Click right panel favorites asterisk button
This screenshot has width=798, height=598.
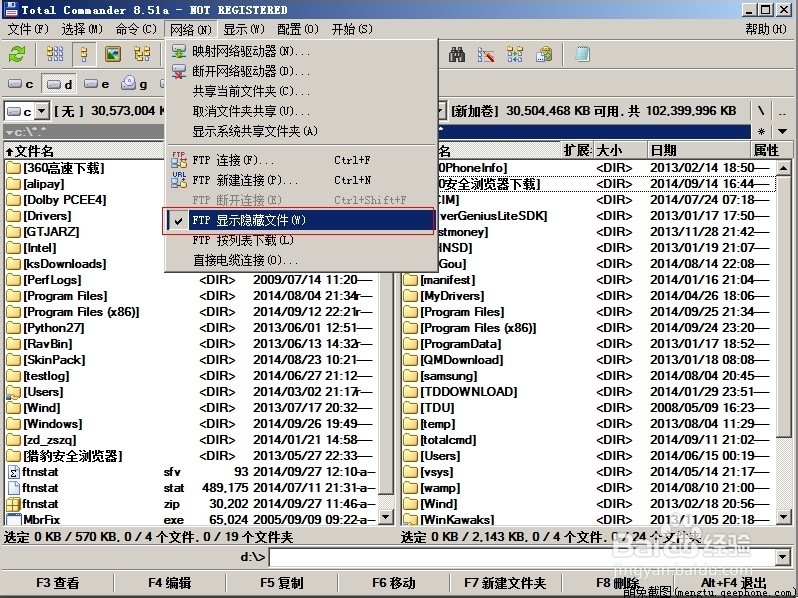[x=761, y=131]
